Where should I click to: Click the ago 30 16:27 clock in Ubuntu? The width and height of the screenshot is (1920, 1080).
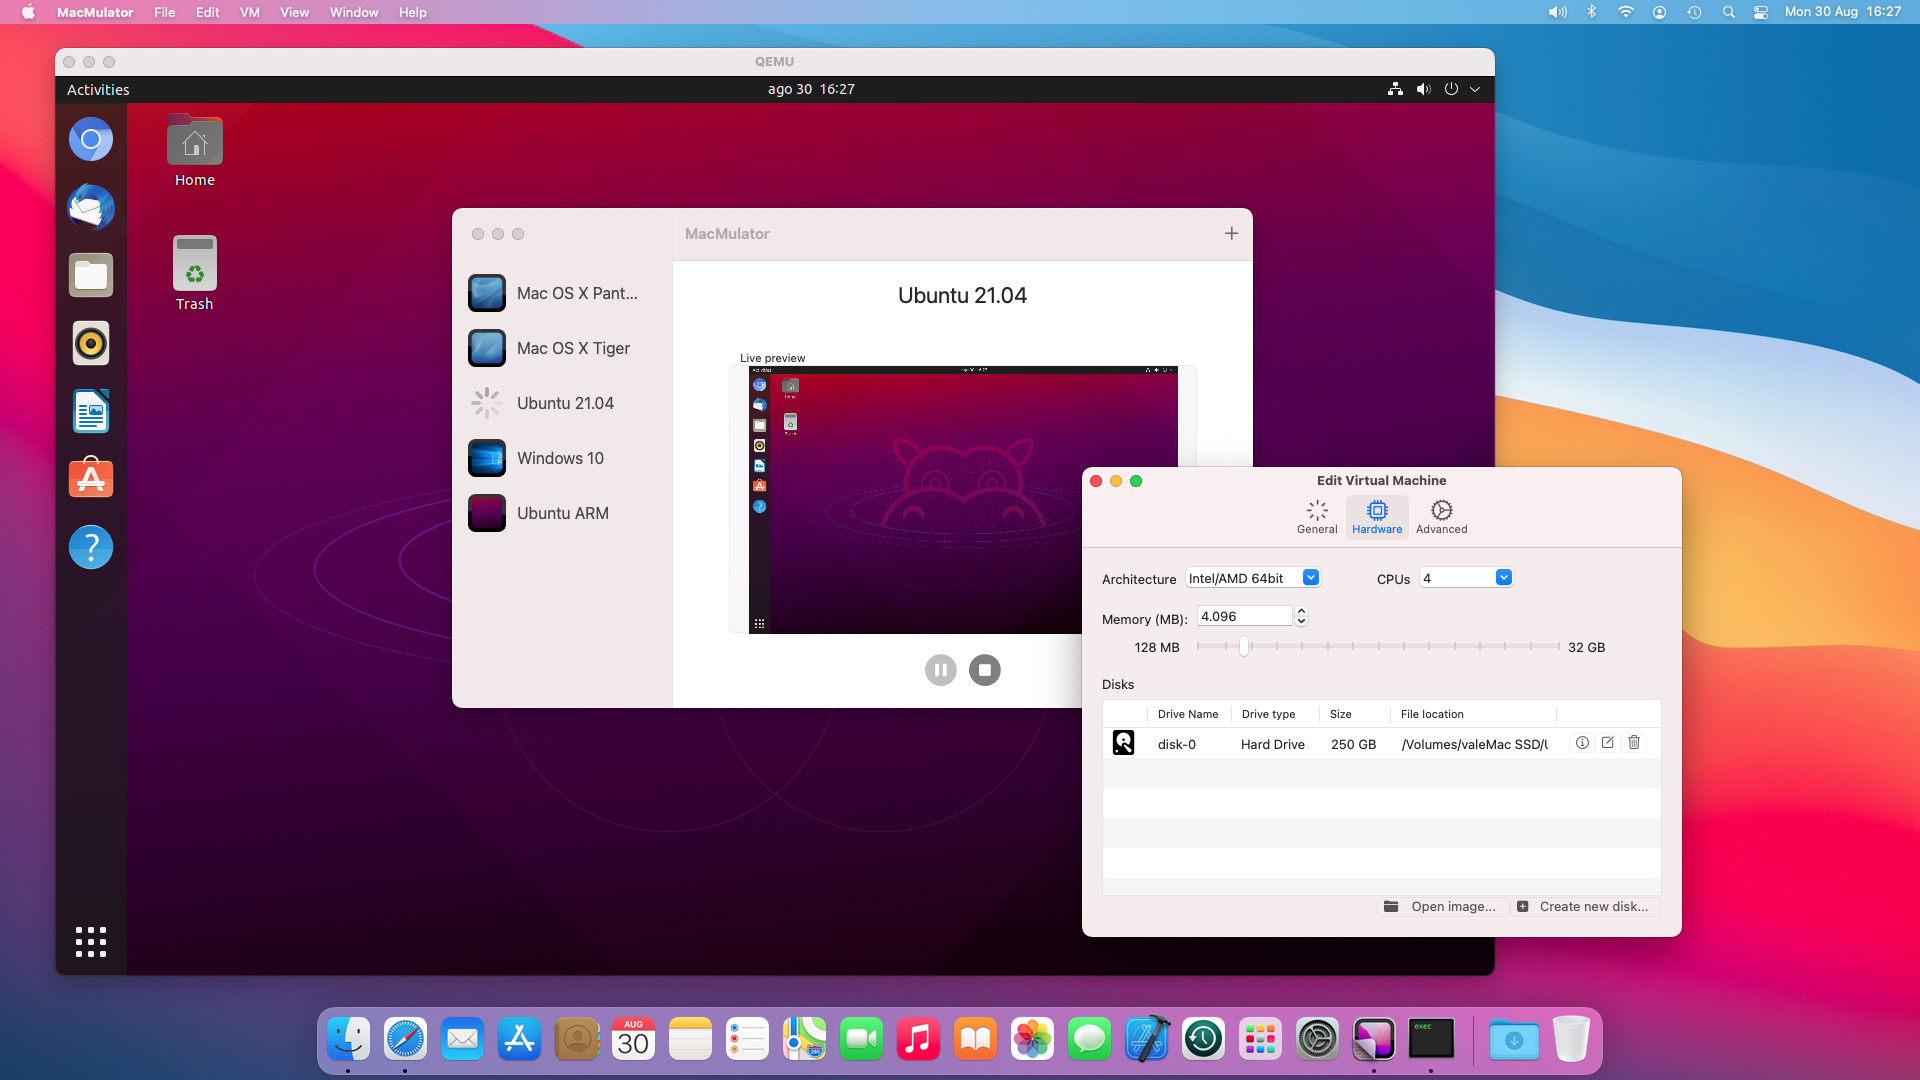(811, 89)
